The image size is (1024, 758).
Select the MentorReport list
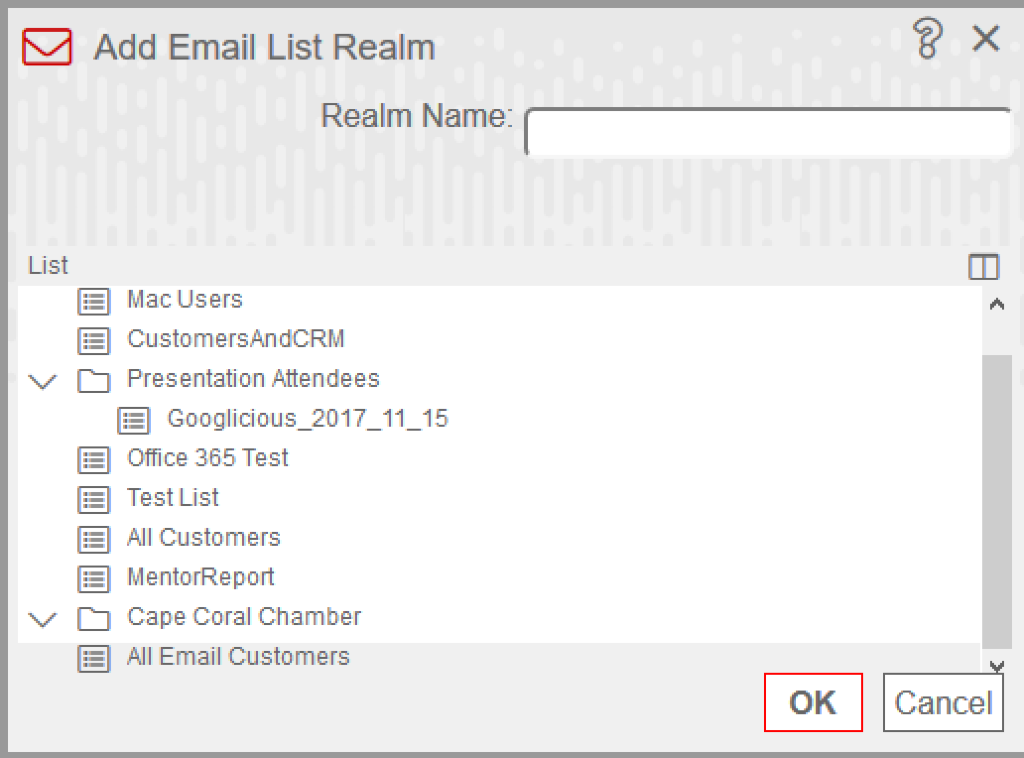(x=200, y=577)
